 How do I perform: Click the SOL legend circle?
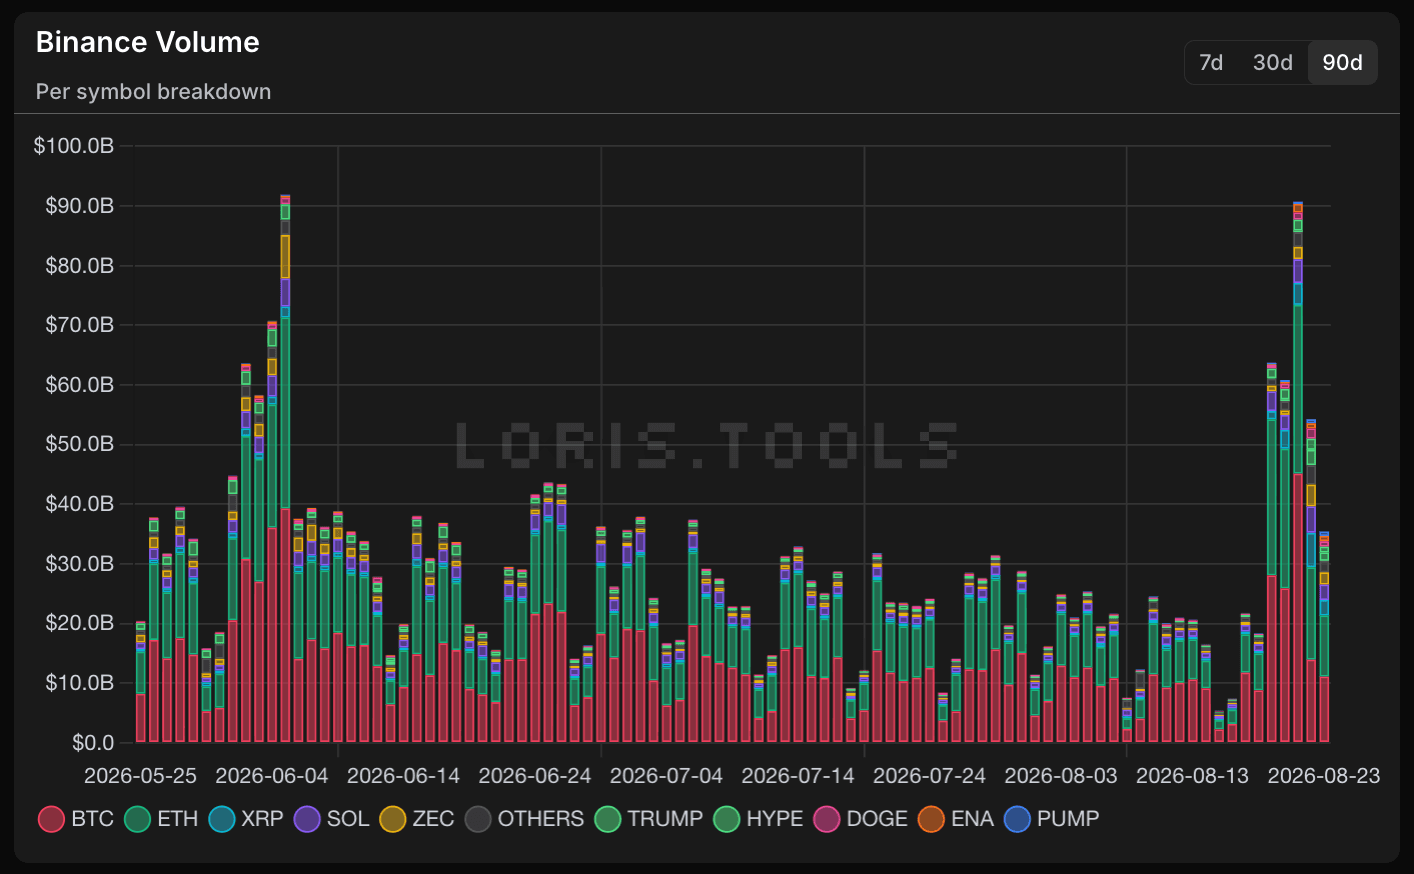tap(307, 819)
